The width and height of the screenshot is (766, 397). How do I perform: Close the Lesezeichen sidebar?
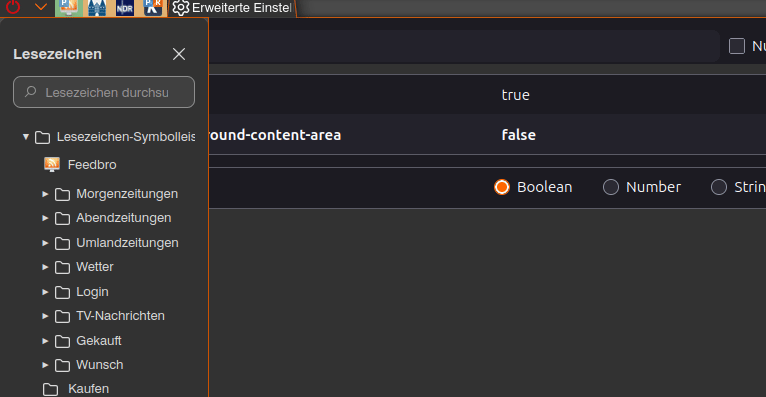tap(179, 54)
